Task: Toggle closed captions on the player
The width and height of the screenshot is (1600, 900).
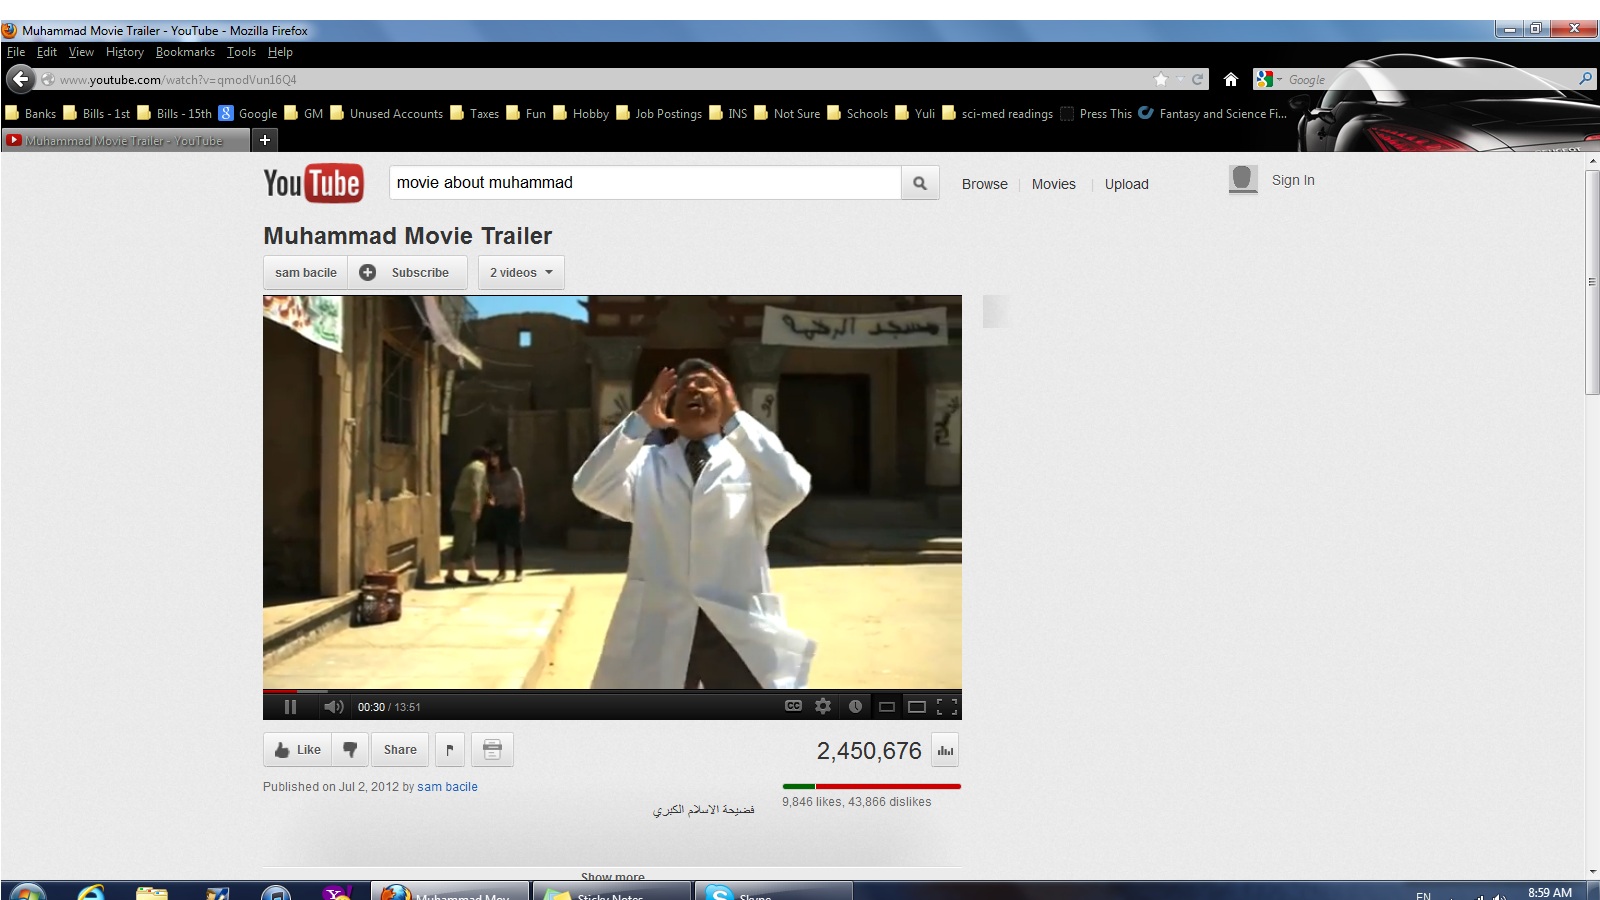Action: click(793, 706)
